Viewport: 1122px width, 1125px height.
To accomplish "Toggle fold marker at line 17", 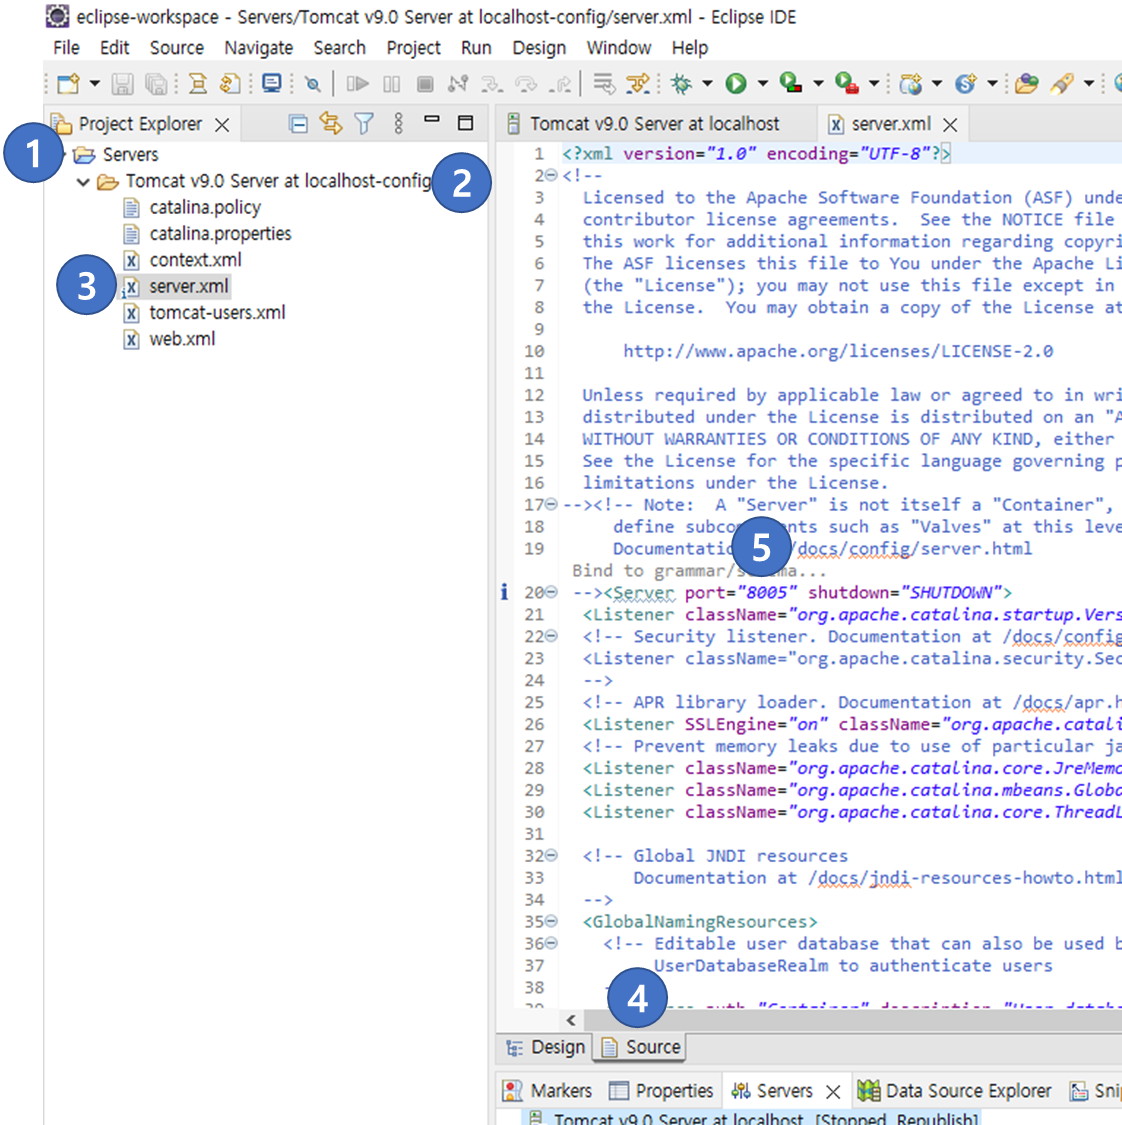I will 551,504.
